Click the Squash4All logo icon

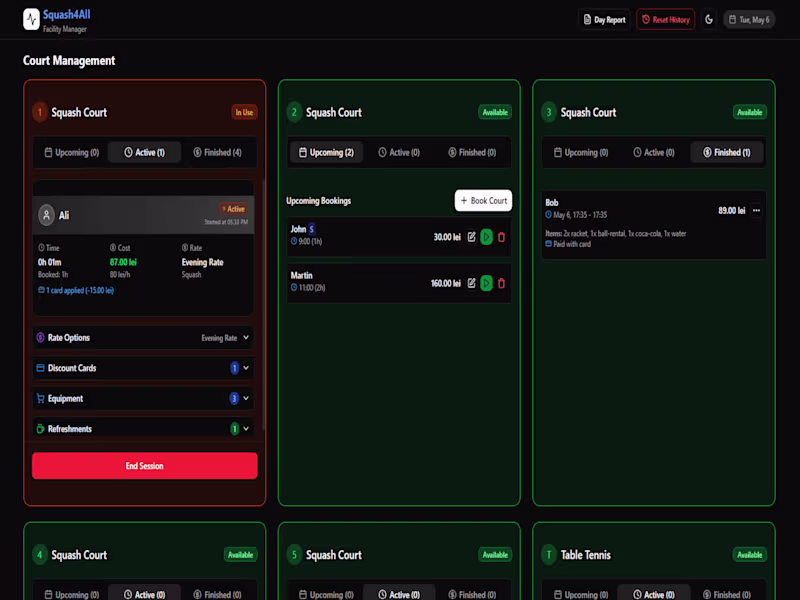31,19
